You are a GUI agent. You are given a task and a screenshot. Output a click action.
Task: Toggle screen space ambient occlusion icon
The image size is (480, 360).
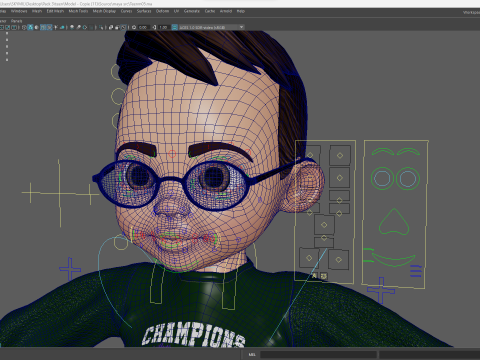(72, 27)
